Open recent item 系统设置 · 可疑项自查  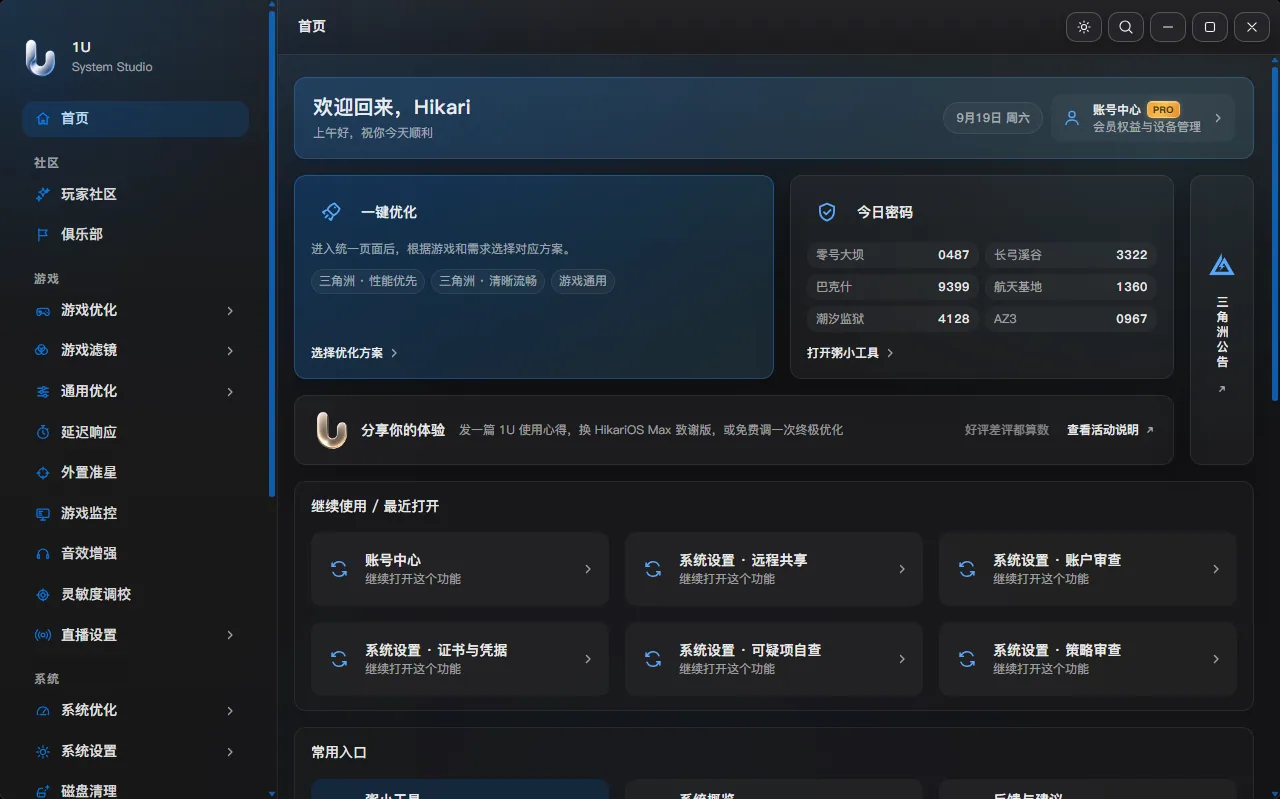click(774, 659)
